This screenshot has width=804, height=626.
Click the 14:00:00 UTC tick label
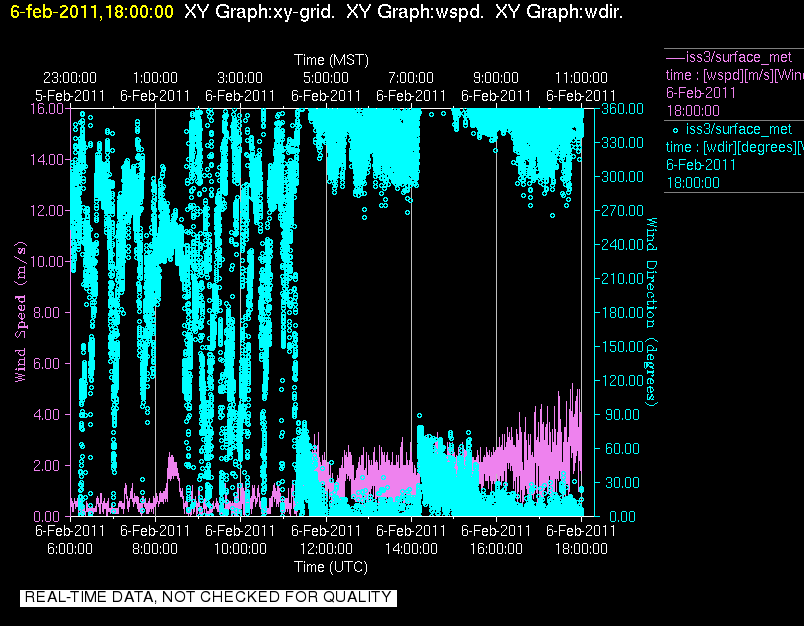point(411,549)
